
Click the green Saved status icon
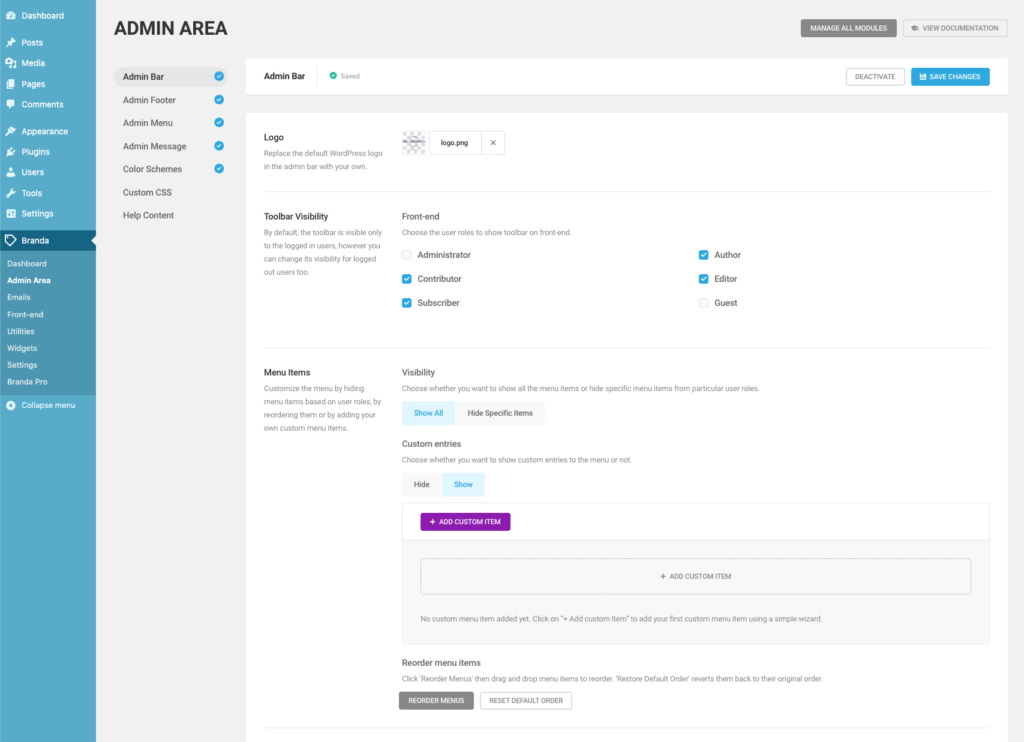(x=333, y=76)
